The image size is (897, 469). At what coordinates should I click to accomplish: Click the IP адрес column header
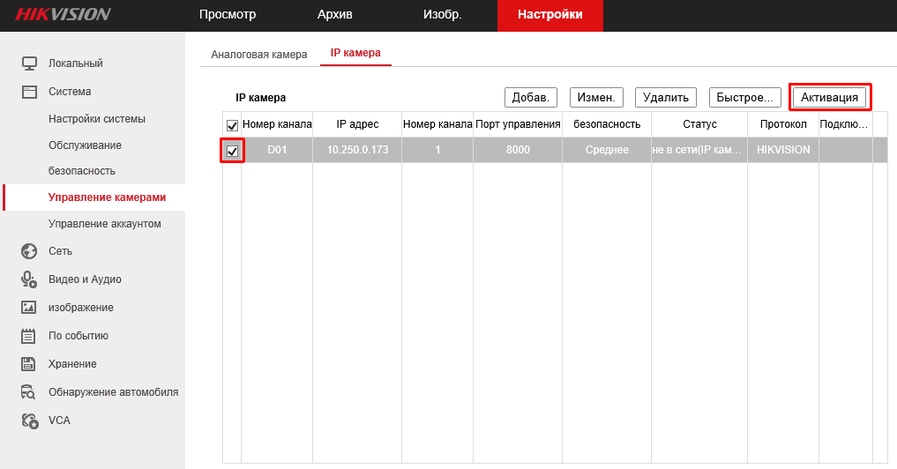(x=357, y=124)
